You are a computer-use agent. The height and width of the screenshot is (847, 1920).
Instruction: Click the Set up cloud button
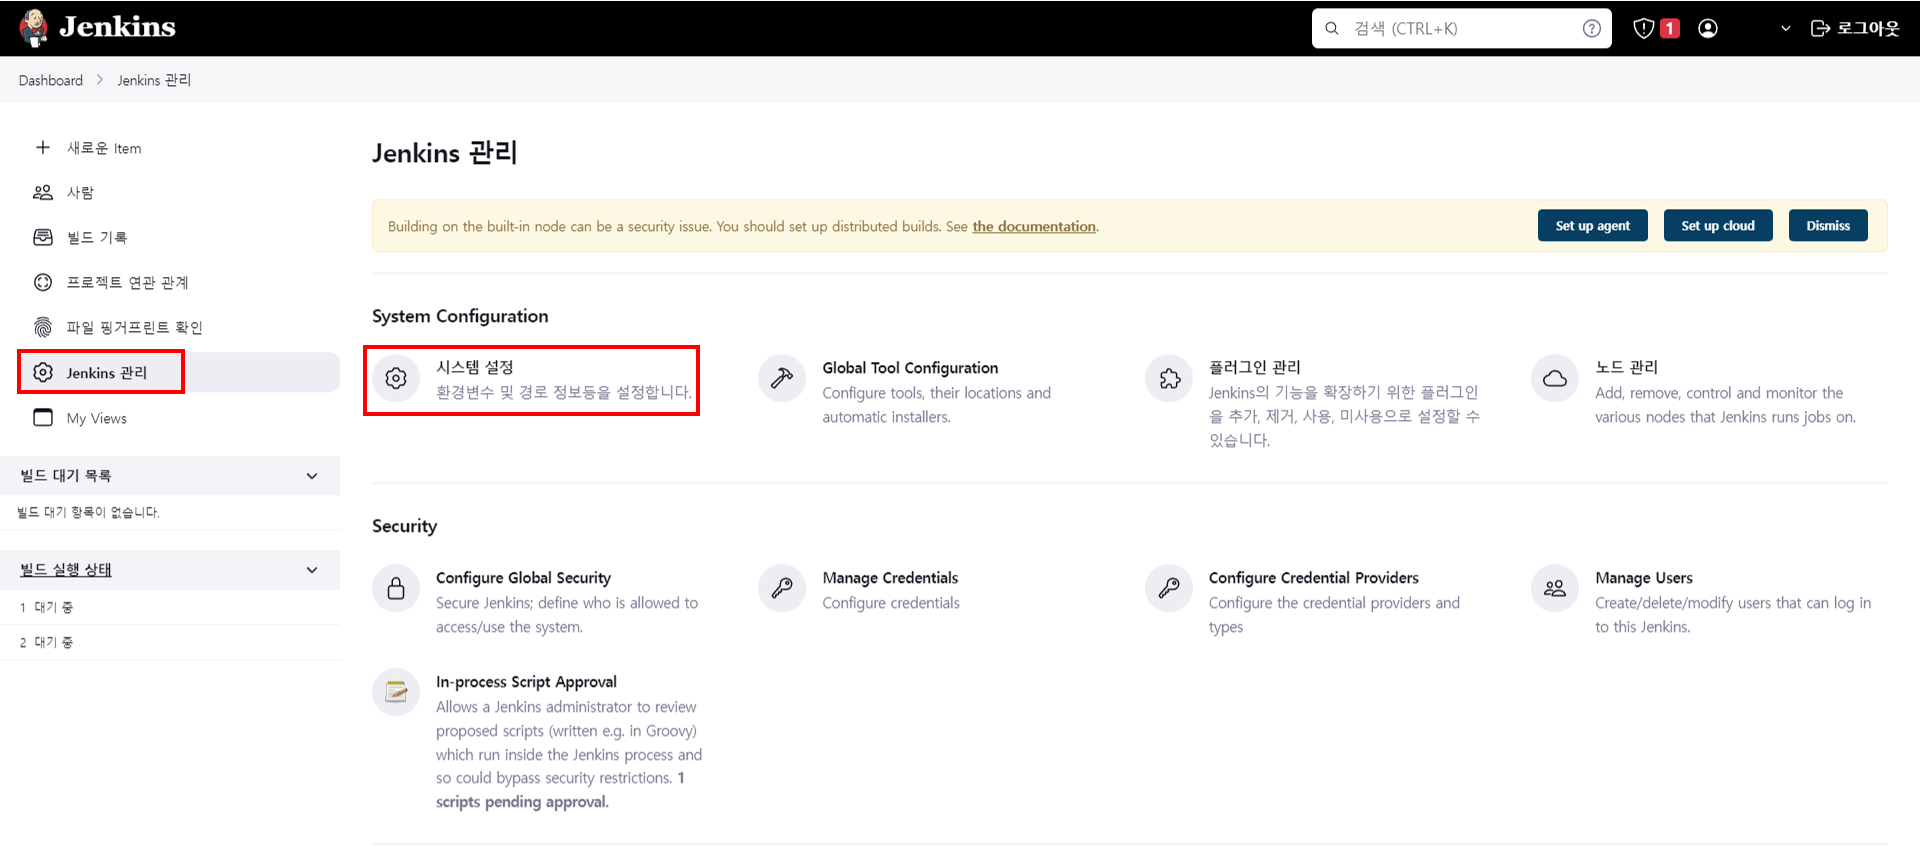1718,226
